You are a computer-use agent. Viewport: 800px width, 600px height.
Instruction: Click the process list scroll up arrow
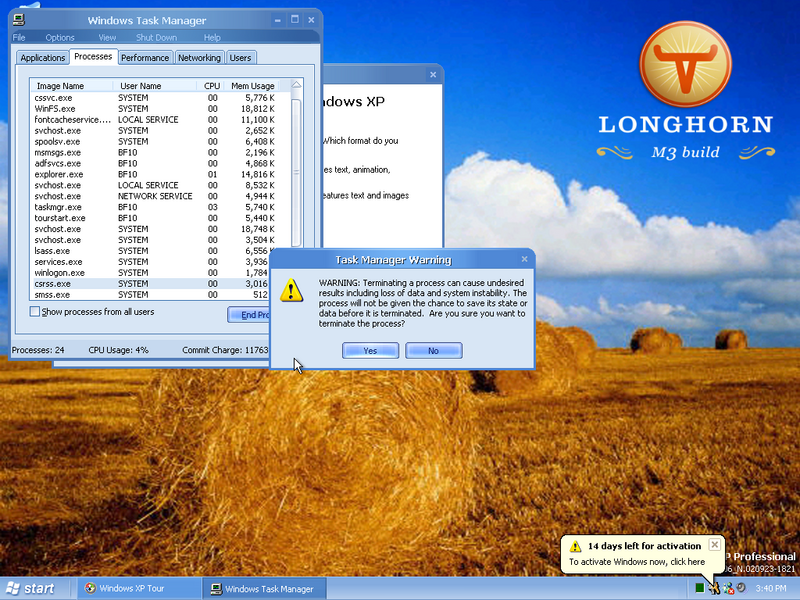pos(296,85)
